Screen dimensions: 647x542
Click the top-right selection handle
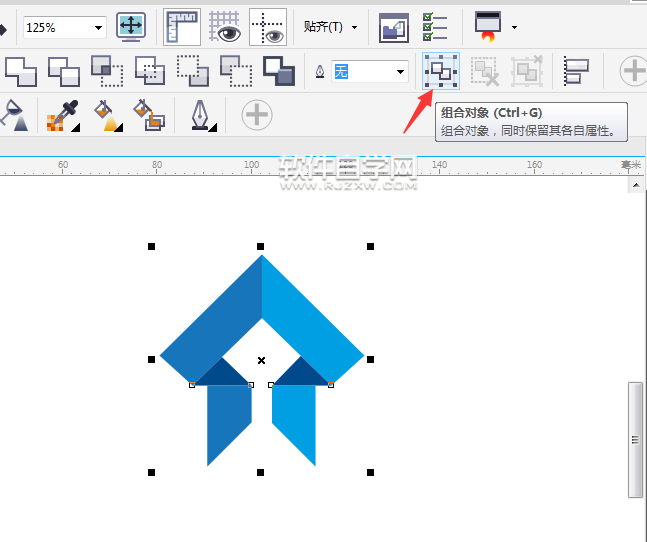(371, 247)
